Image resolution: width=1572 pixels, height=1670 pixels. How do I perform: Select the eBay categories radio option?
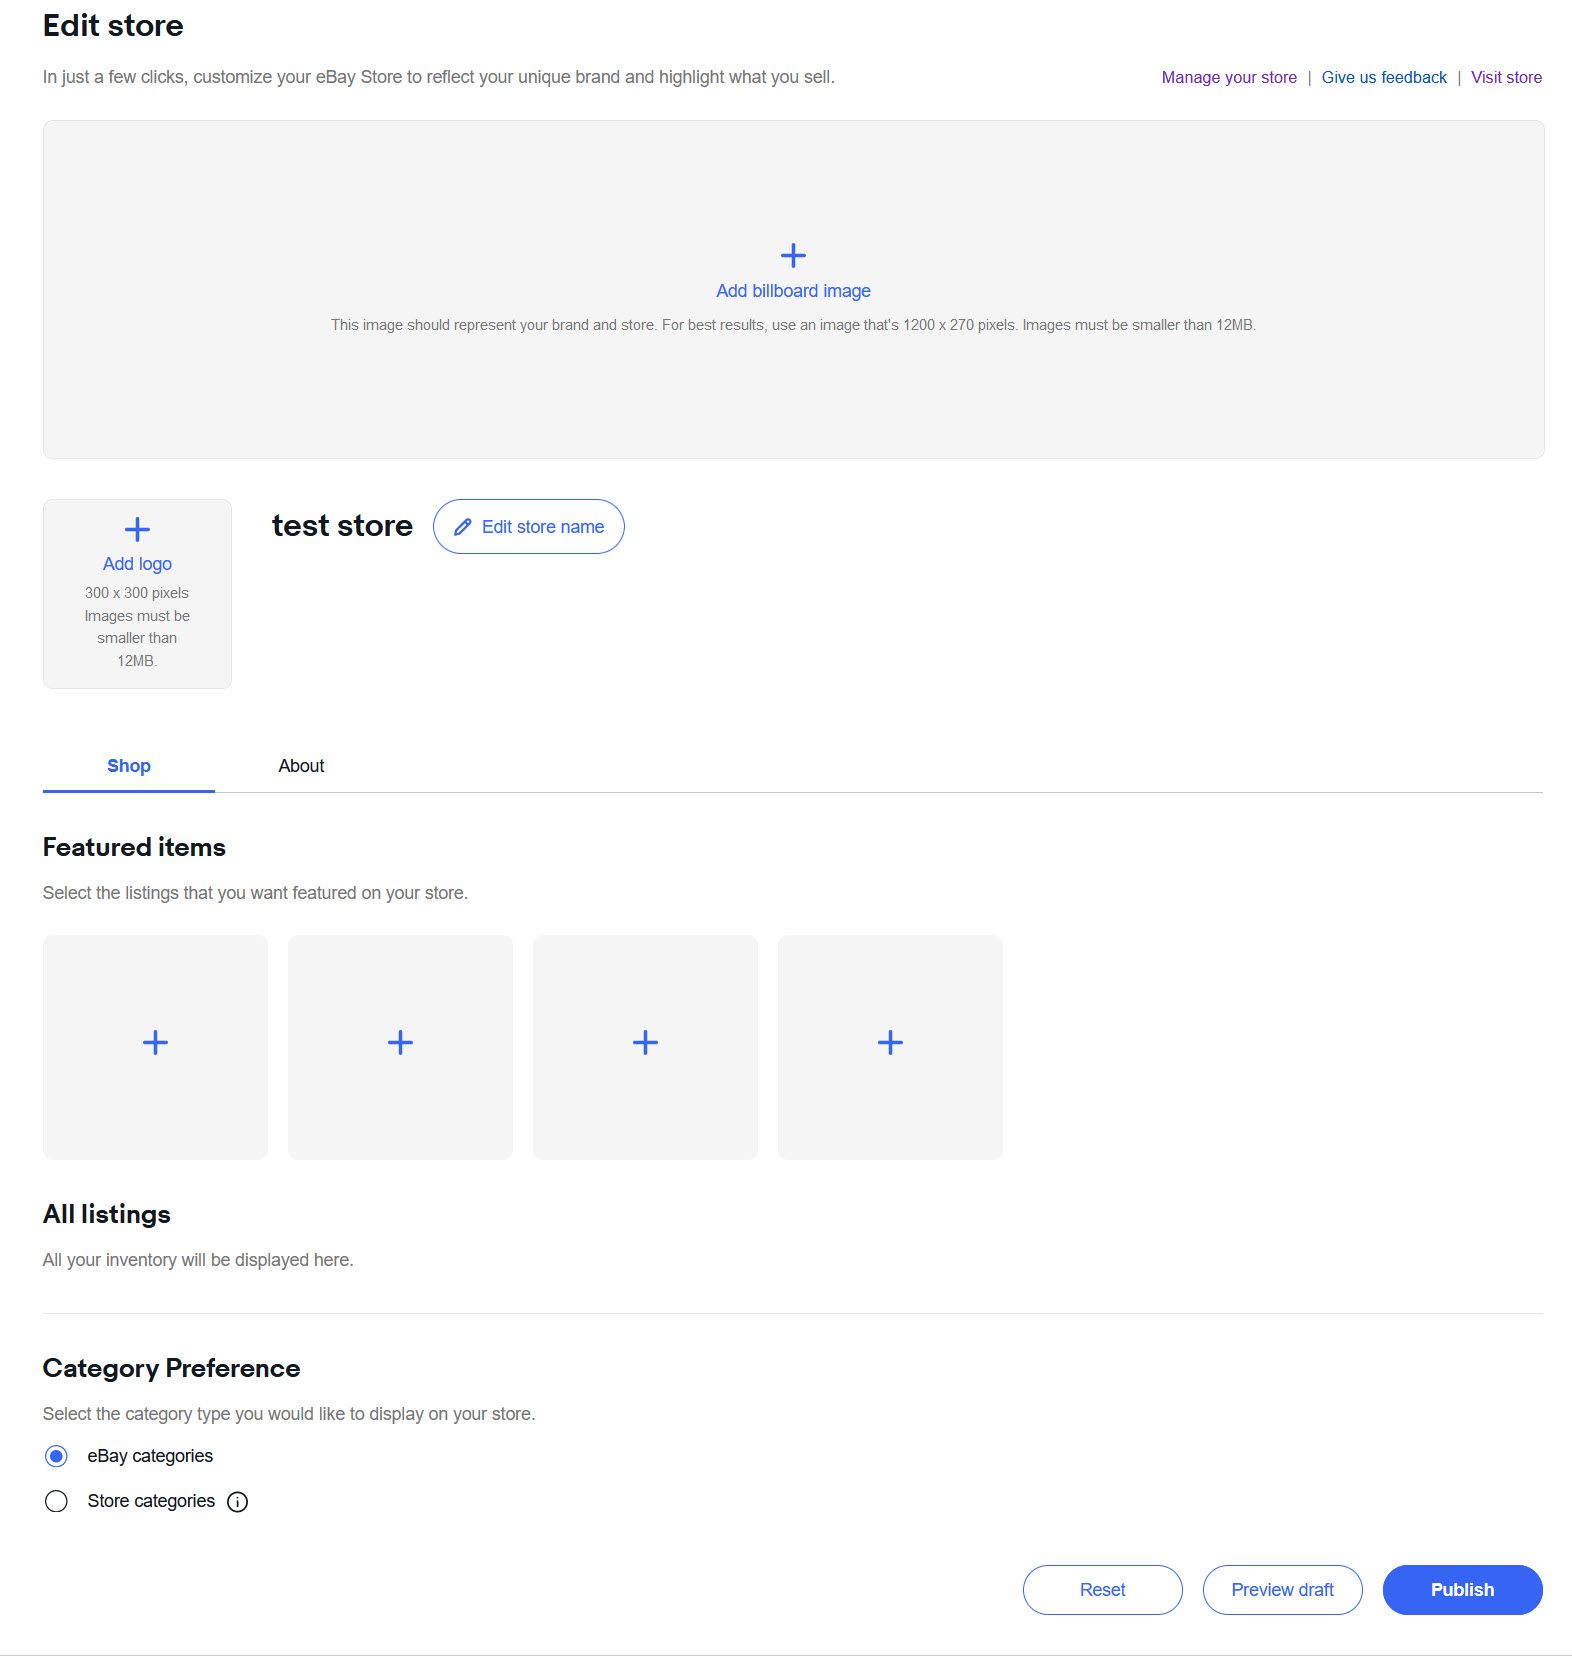click(56, 1456)
